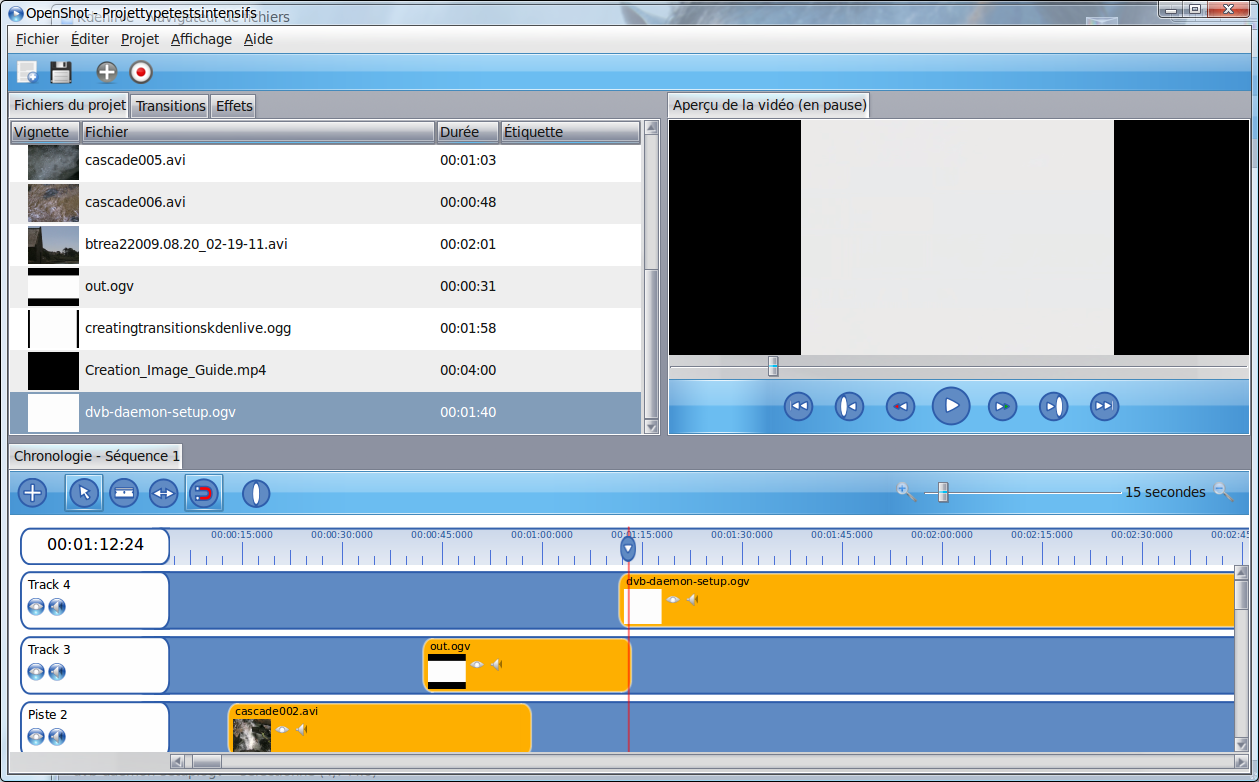Skip to the end of the video
1259x782 pixels.
pos(1104,406)
